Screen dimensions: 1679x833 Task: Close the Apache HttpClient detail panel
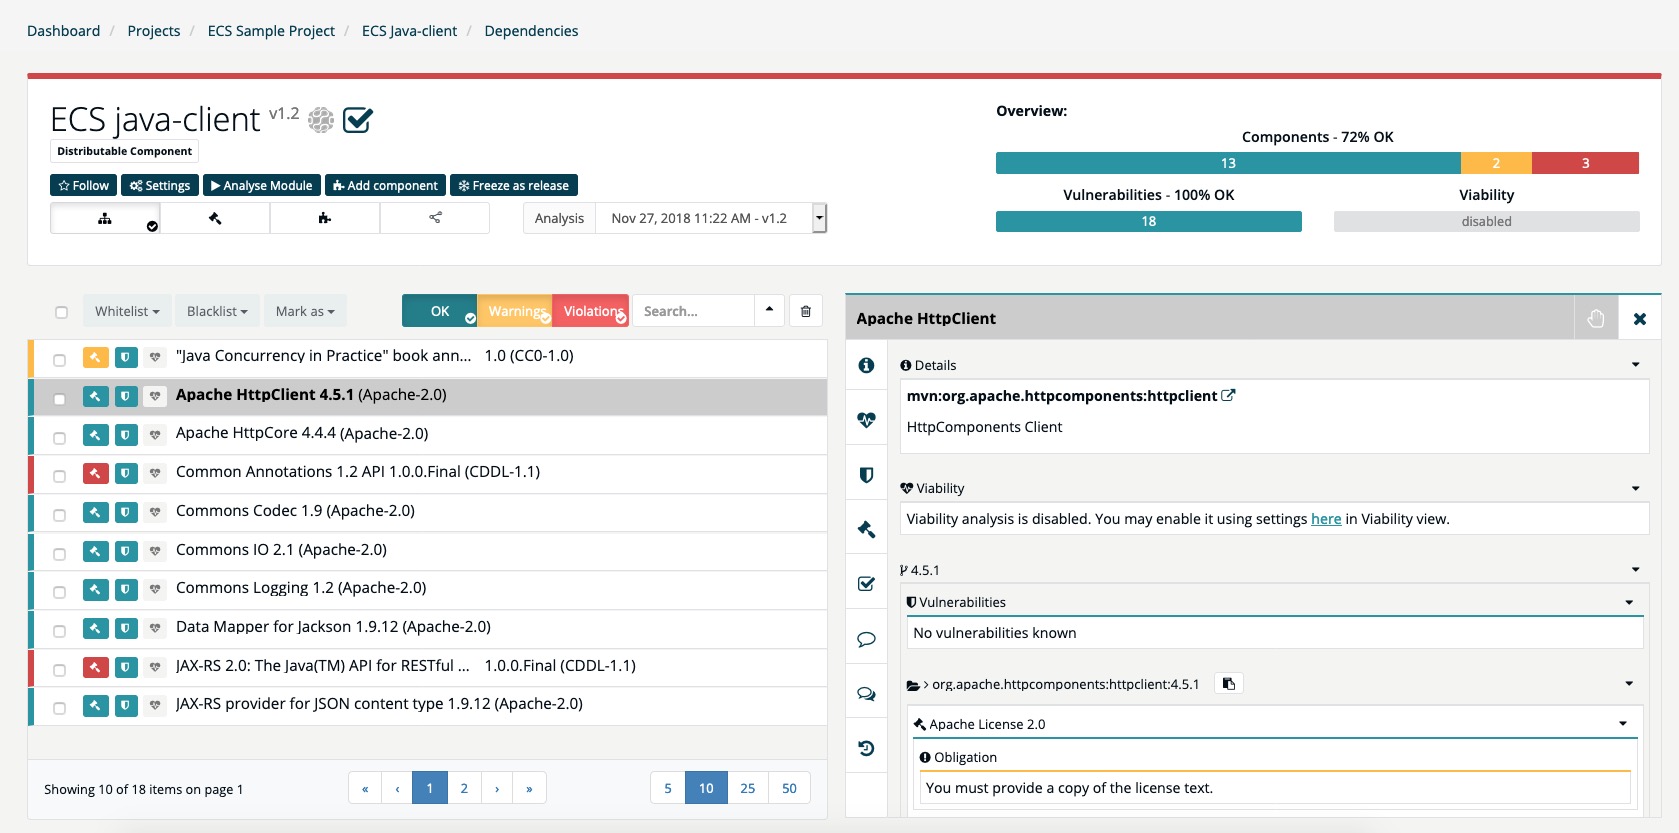coord(1640,318)
